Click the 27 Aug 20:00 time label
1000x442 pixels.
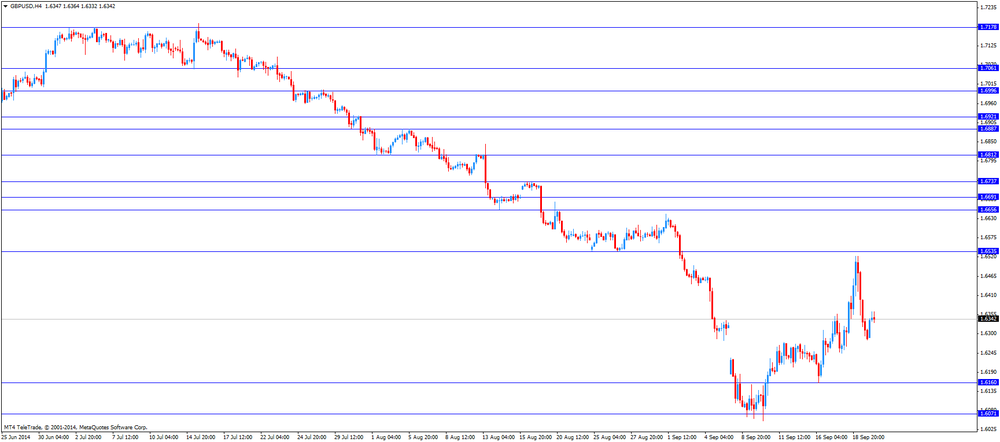coord(645,438)
